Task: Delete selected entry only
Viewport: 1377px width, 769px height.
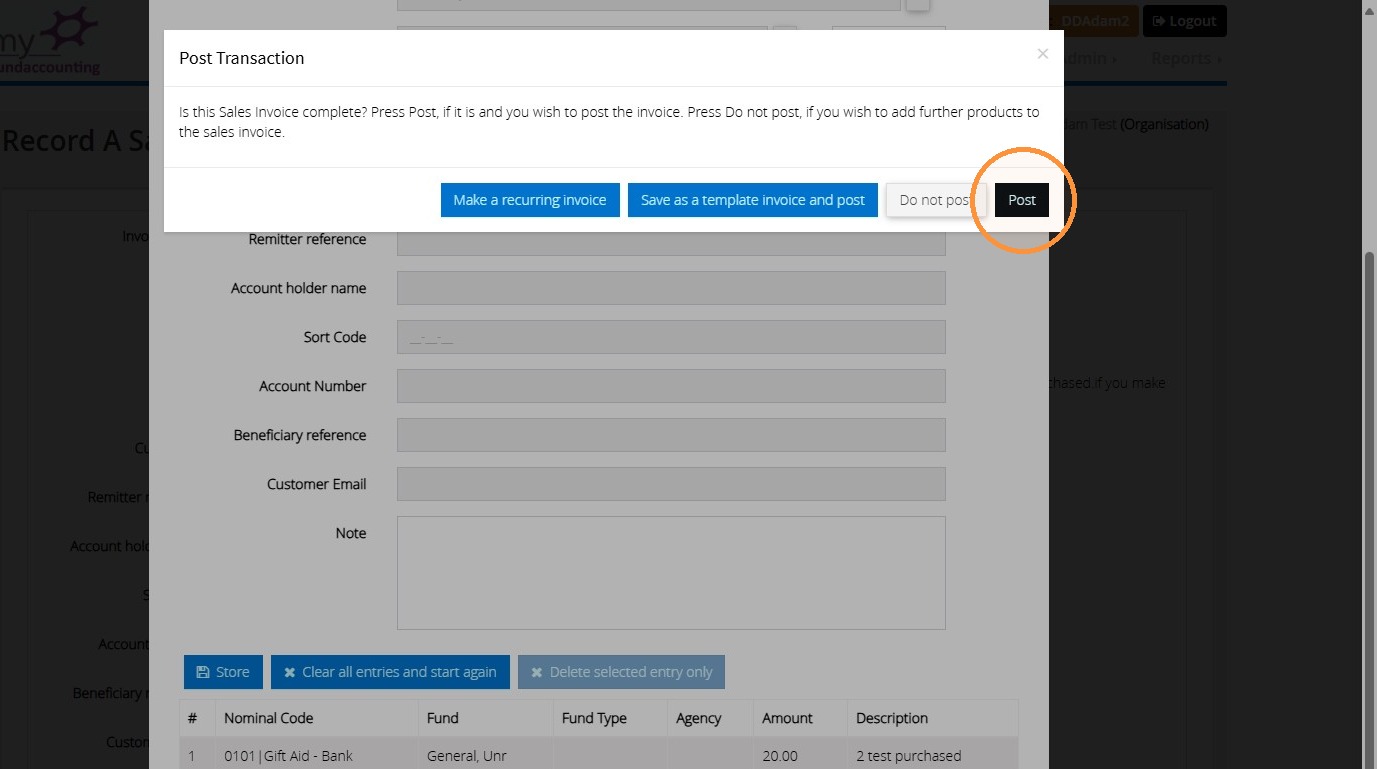Action: (x=621, y=672)
